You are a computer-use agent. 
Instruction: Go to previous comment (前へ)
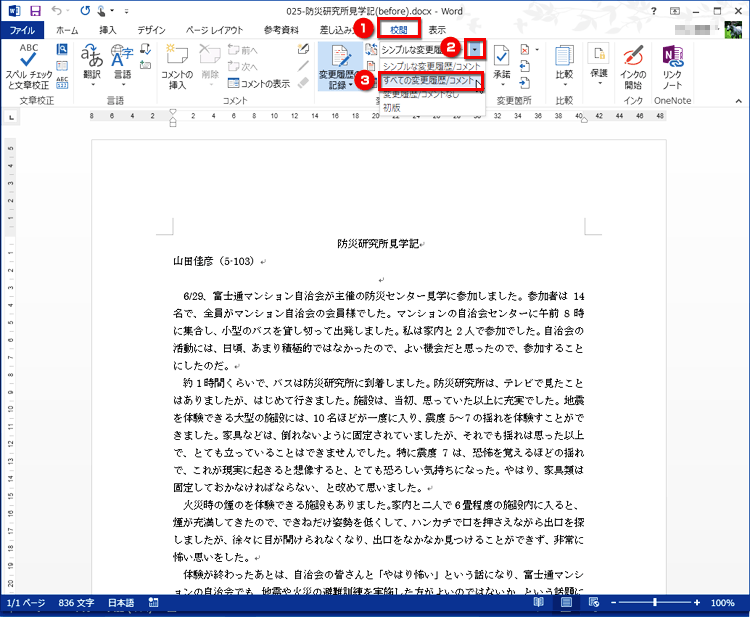coord(243,50)
